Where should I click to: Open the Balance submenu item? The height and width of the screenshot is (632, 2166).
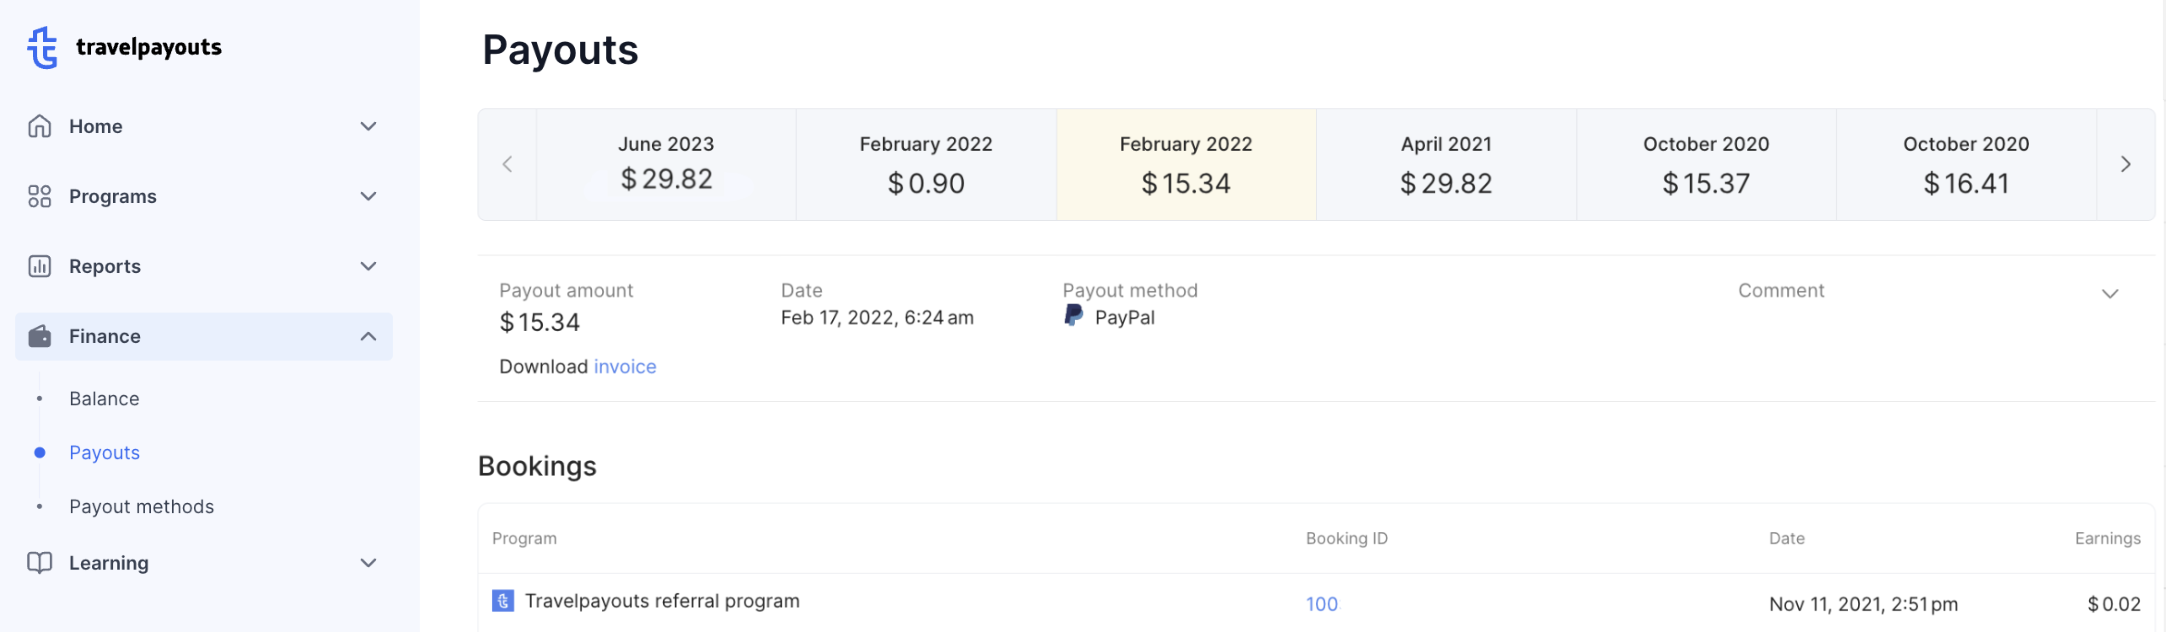click(104, 399)
